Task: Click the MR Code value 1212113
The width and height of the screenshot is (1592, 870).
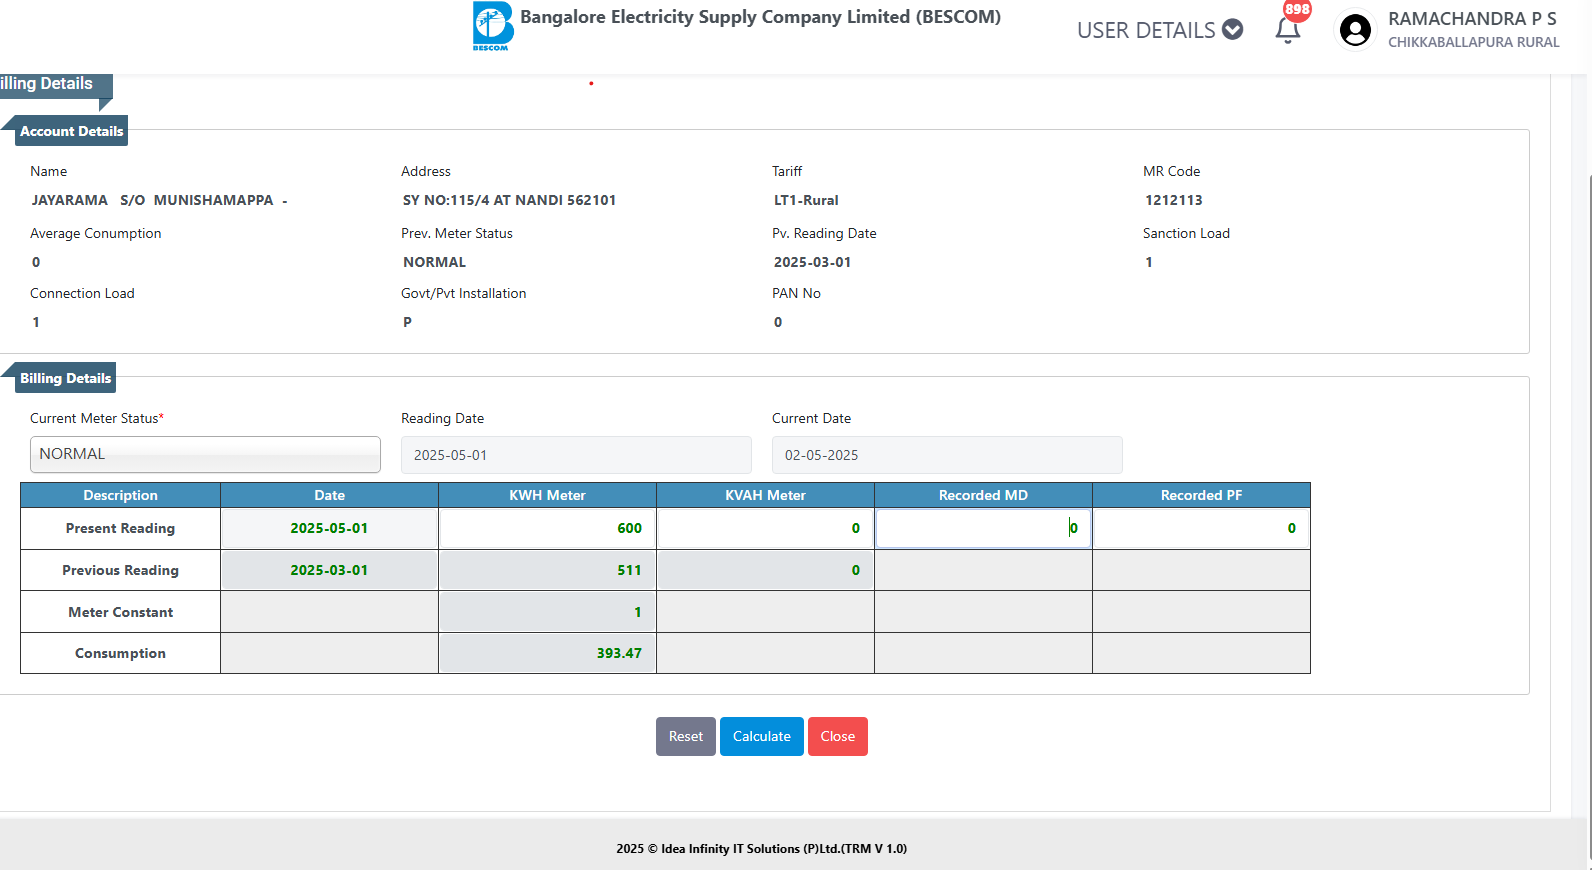Action: [1174, 200]
